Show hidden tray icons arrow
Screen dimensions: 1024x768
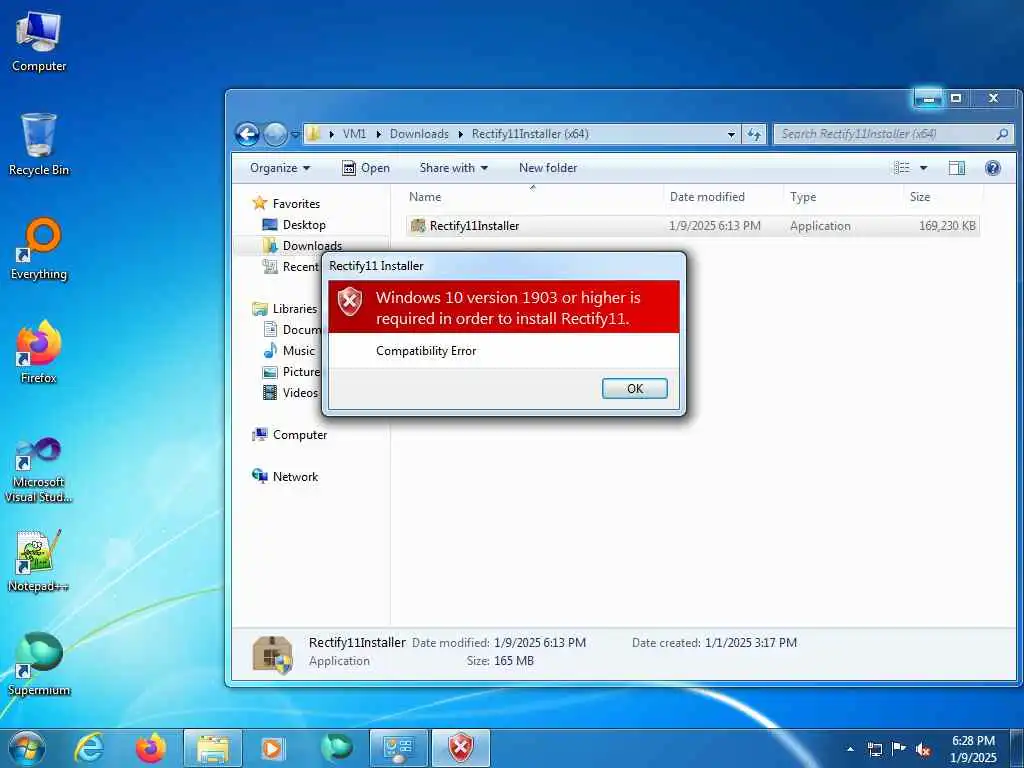coord(850,749)
